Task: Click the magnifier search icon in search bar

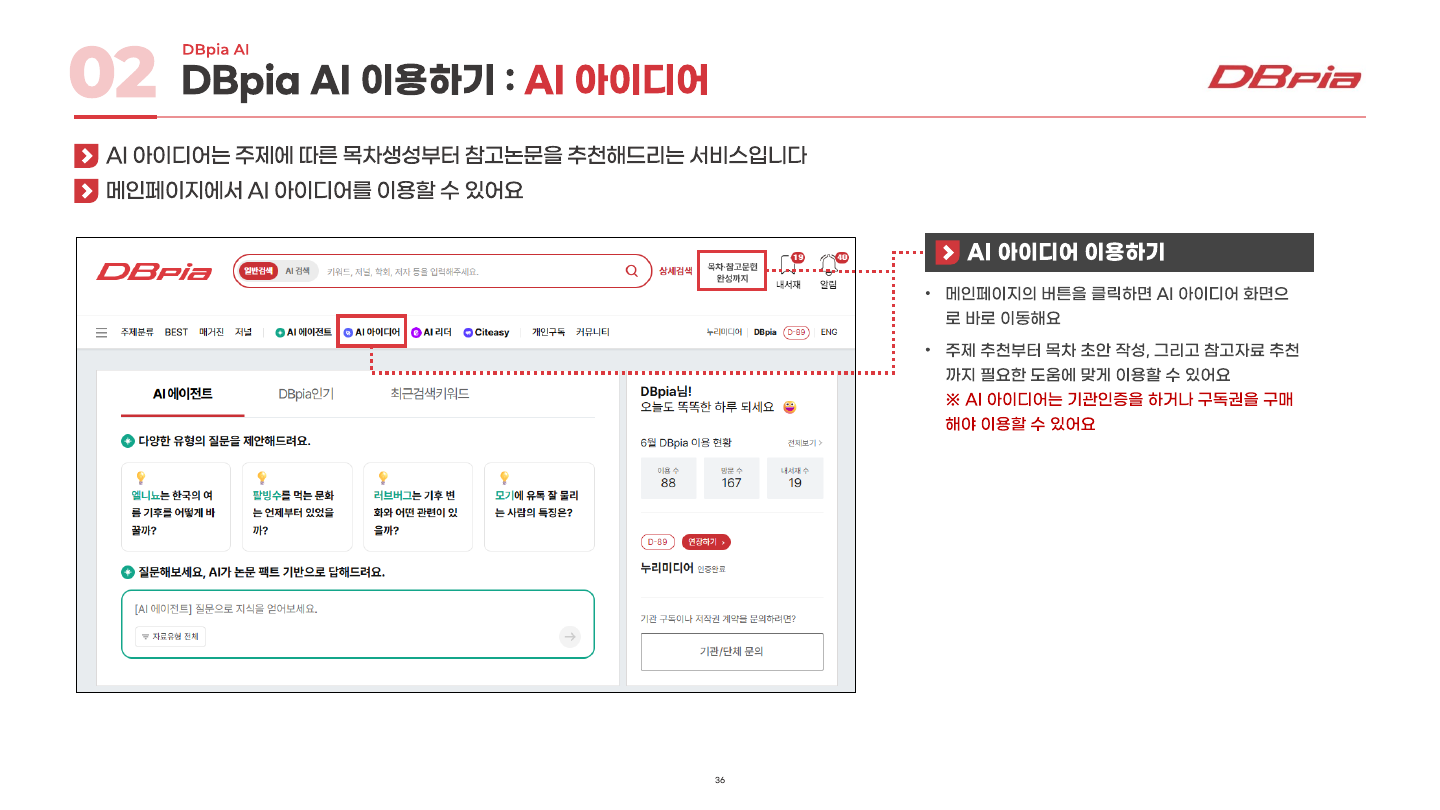Action: pyautogui.click(x=631, y=270)
